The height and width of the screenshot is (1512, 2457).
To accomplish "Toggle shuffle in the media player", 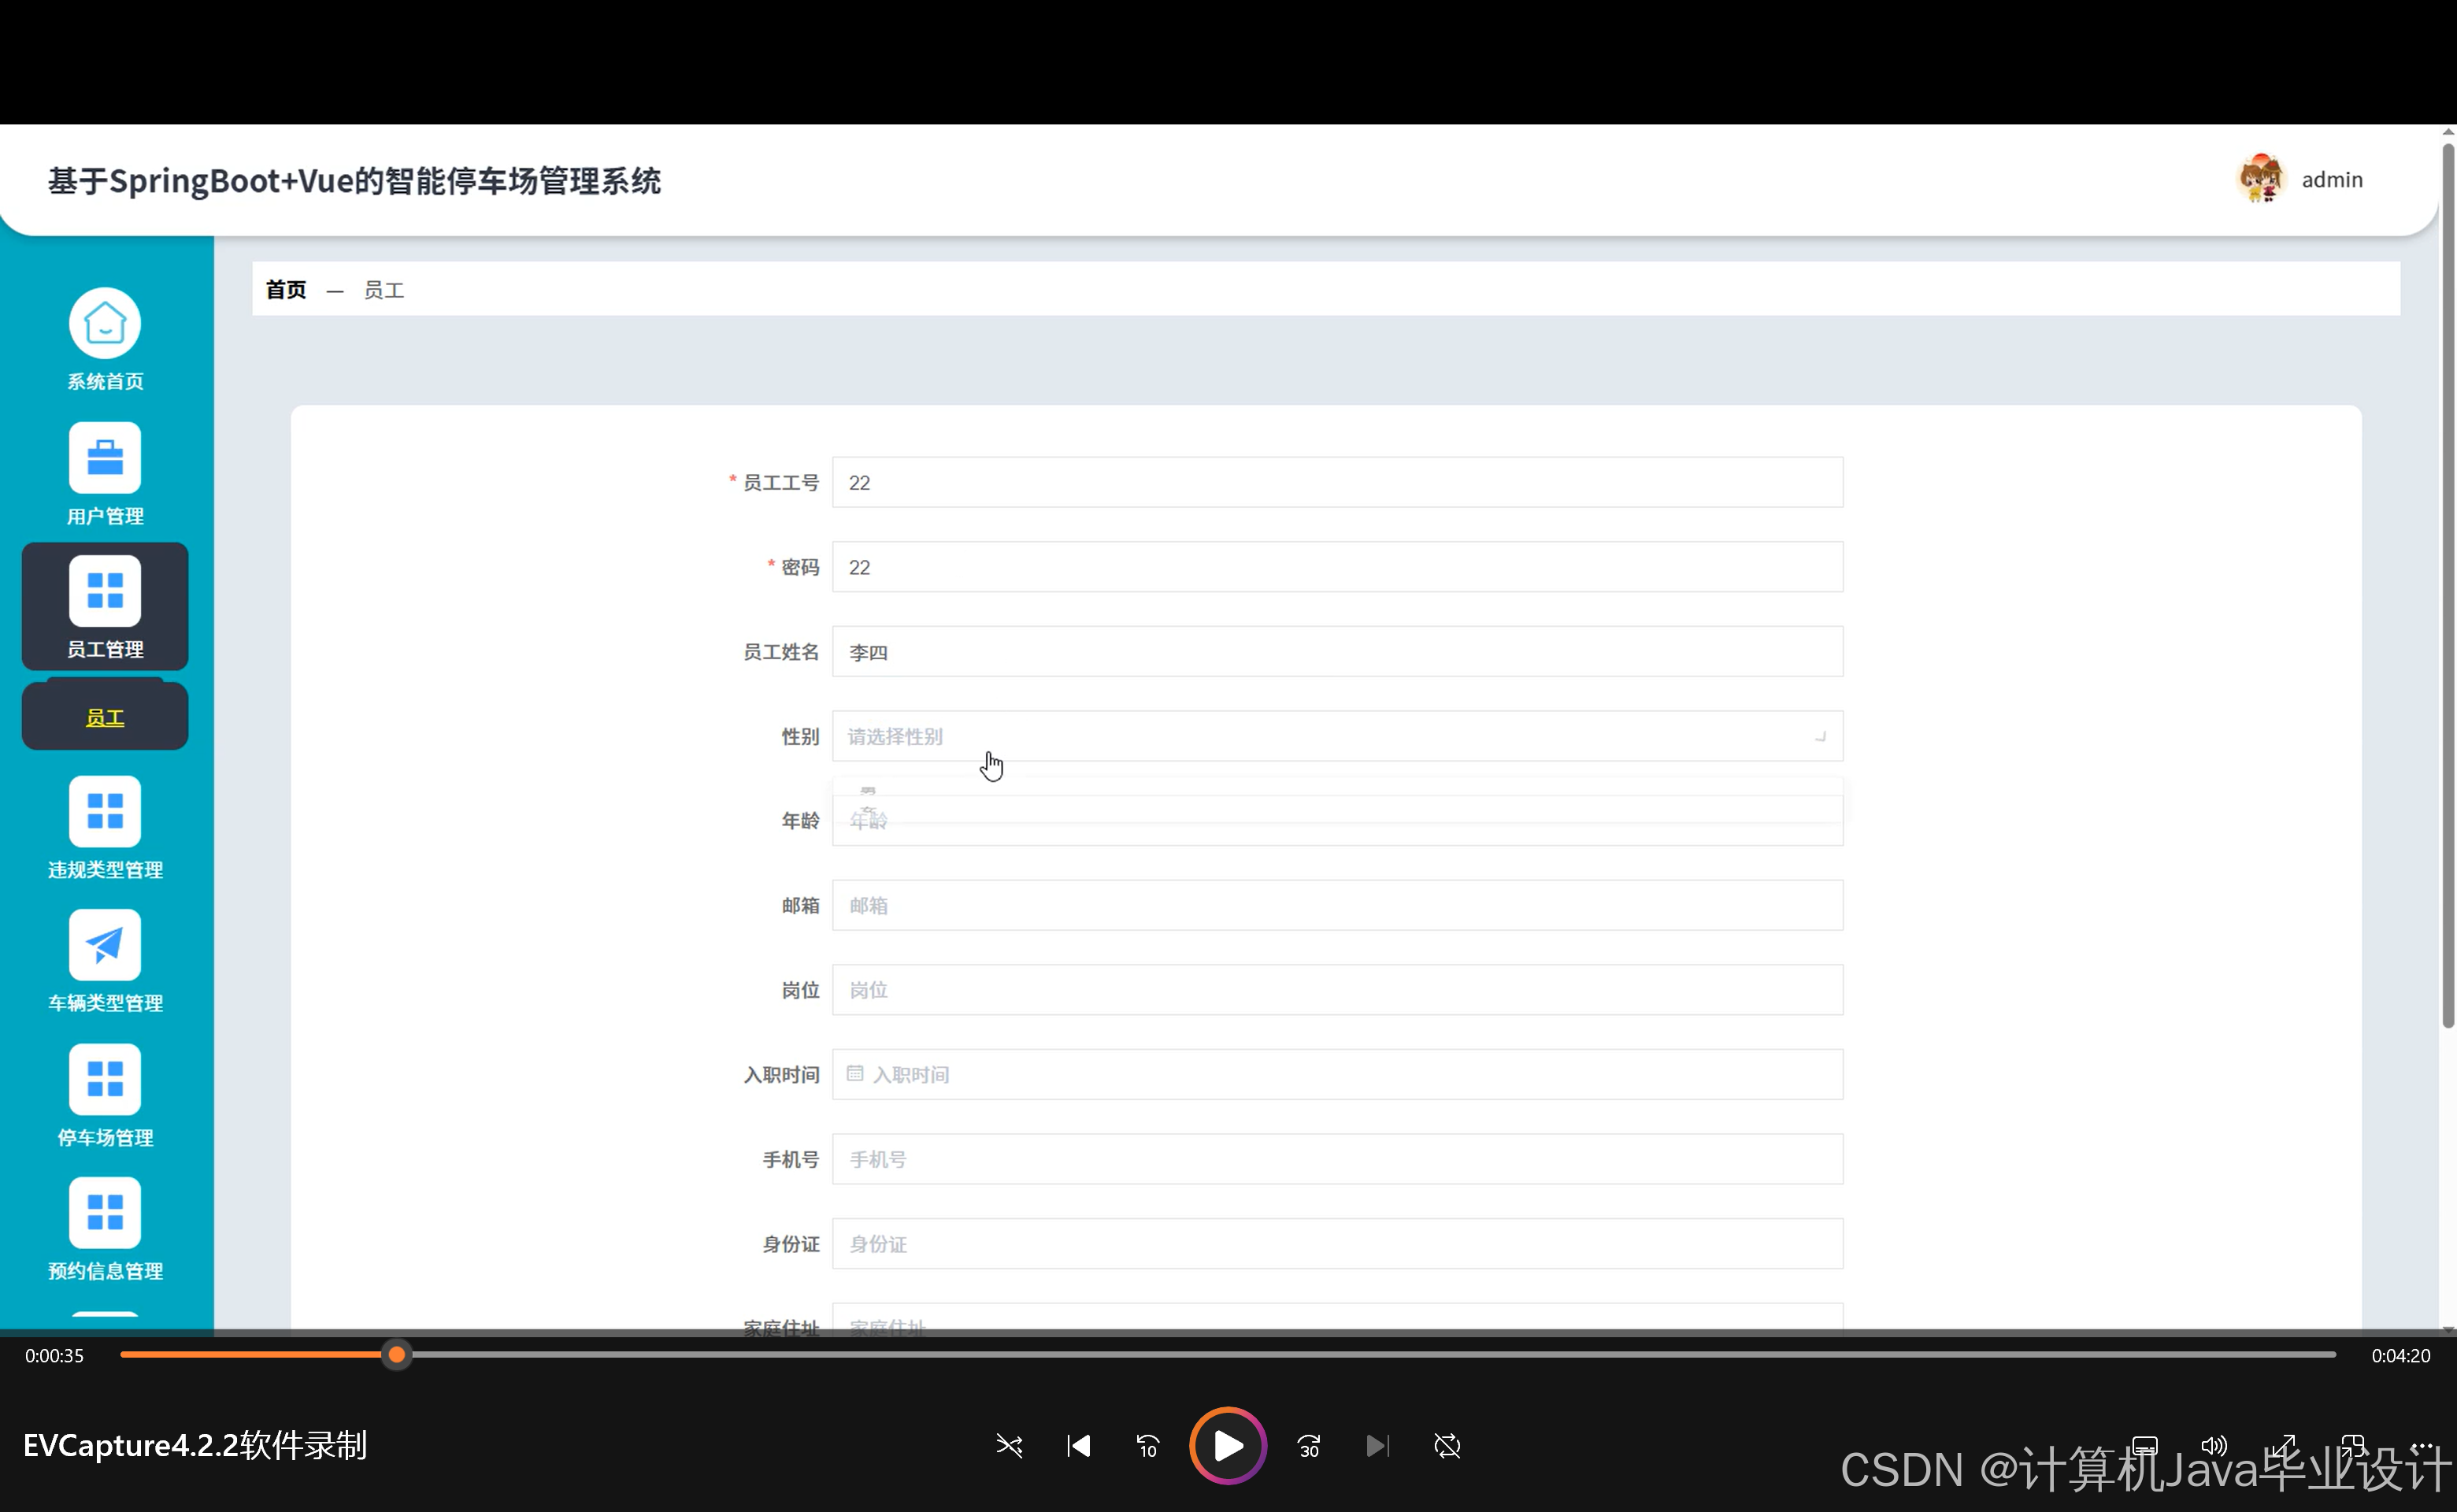I will 1009,1446.
